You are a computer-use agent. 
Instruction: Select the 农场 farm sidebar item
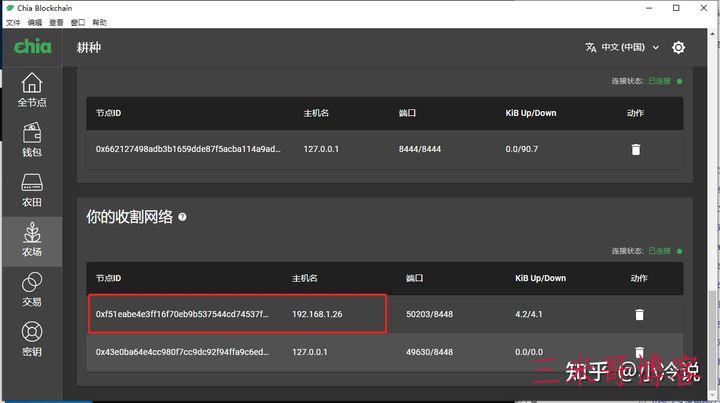click(32, 240)
